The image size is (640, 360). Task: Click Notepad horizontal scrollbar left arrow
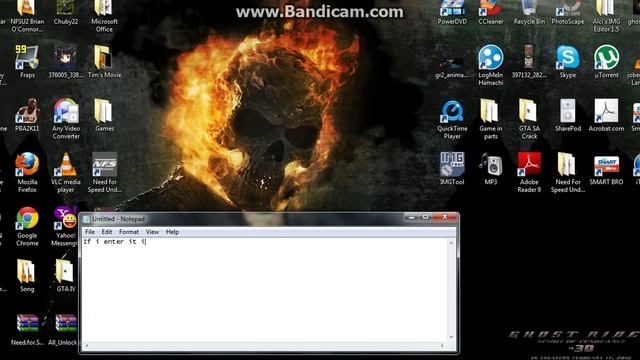[86, 346]
